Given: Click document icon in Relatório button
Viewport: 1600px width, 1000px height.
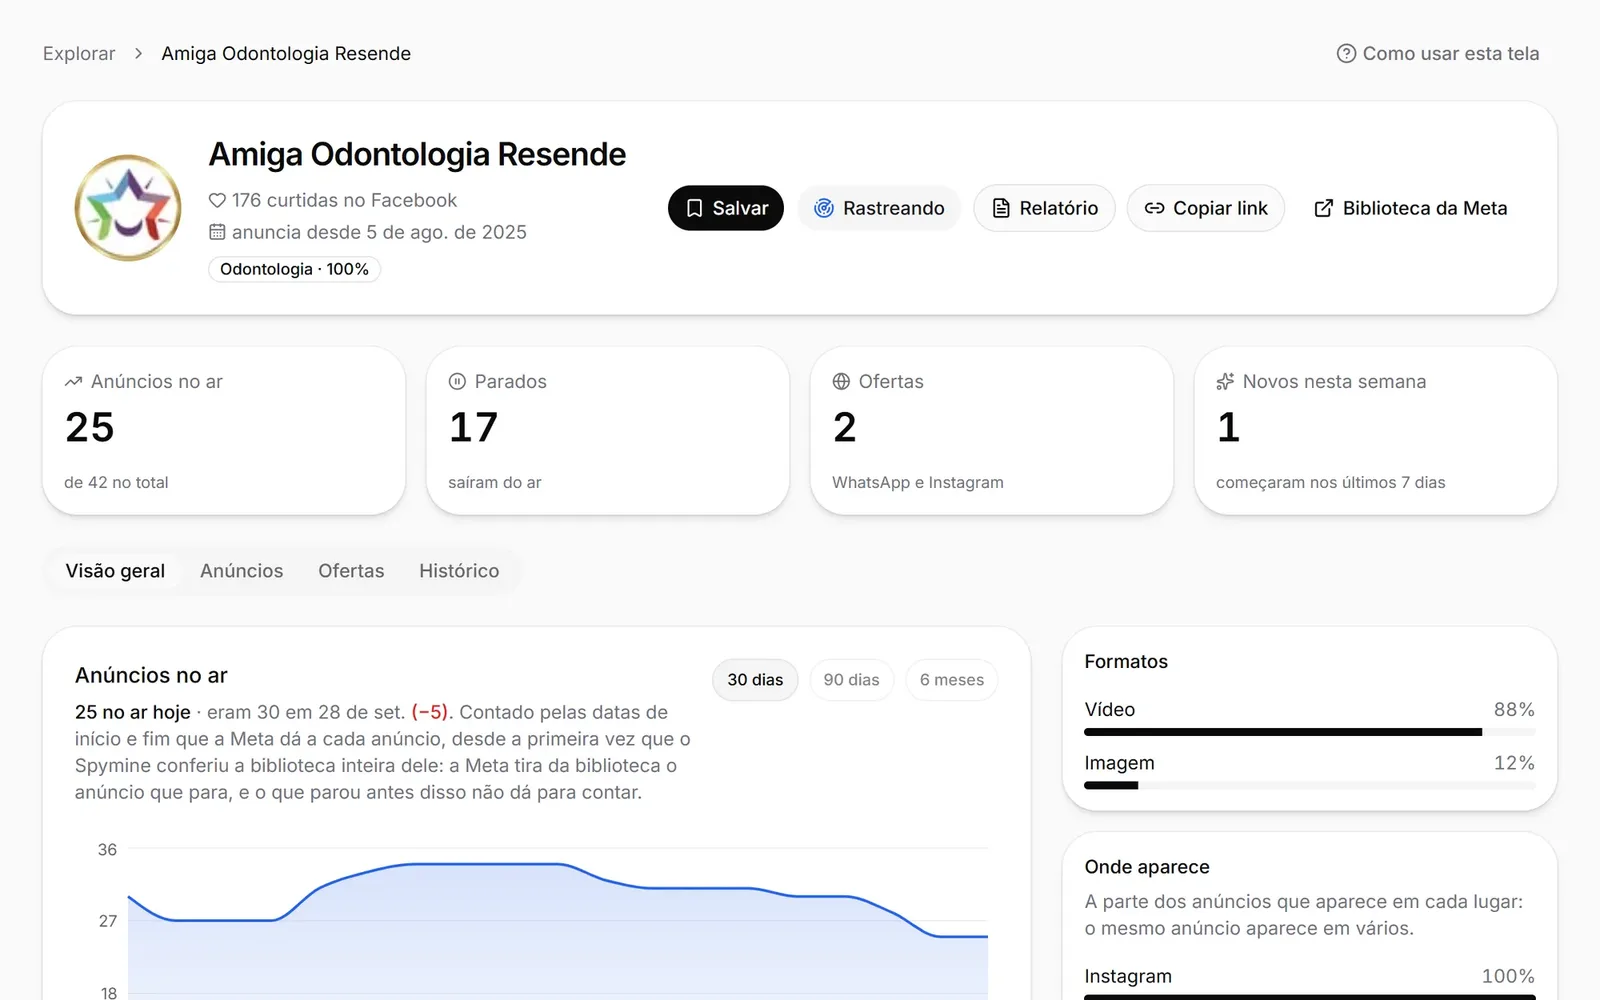Looking at the screenshot, I should click(1001, 208).
